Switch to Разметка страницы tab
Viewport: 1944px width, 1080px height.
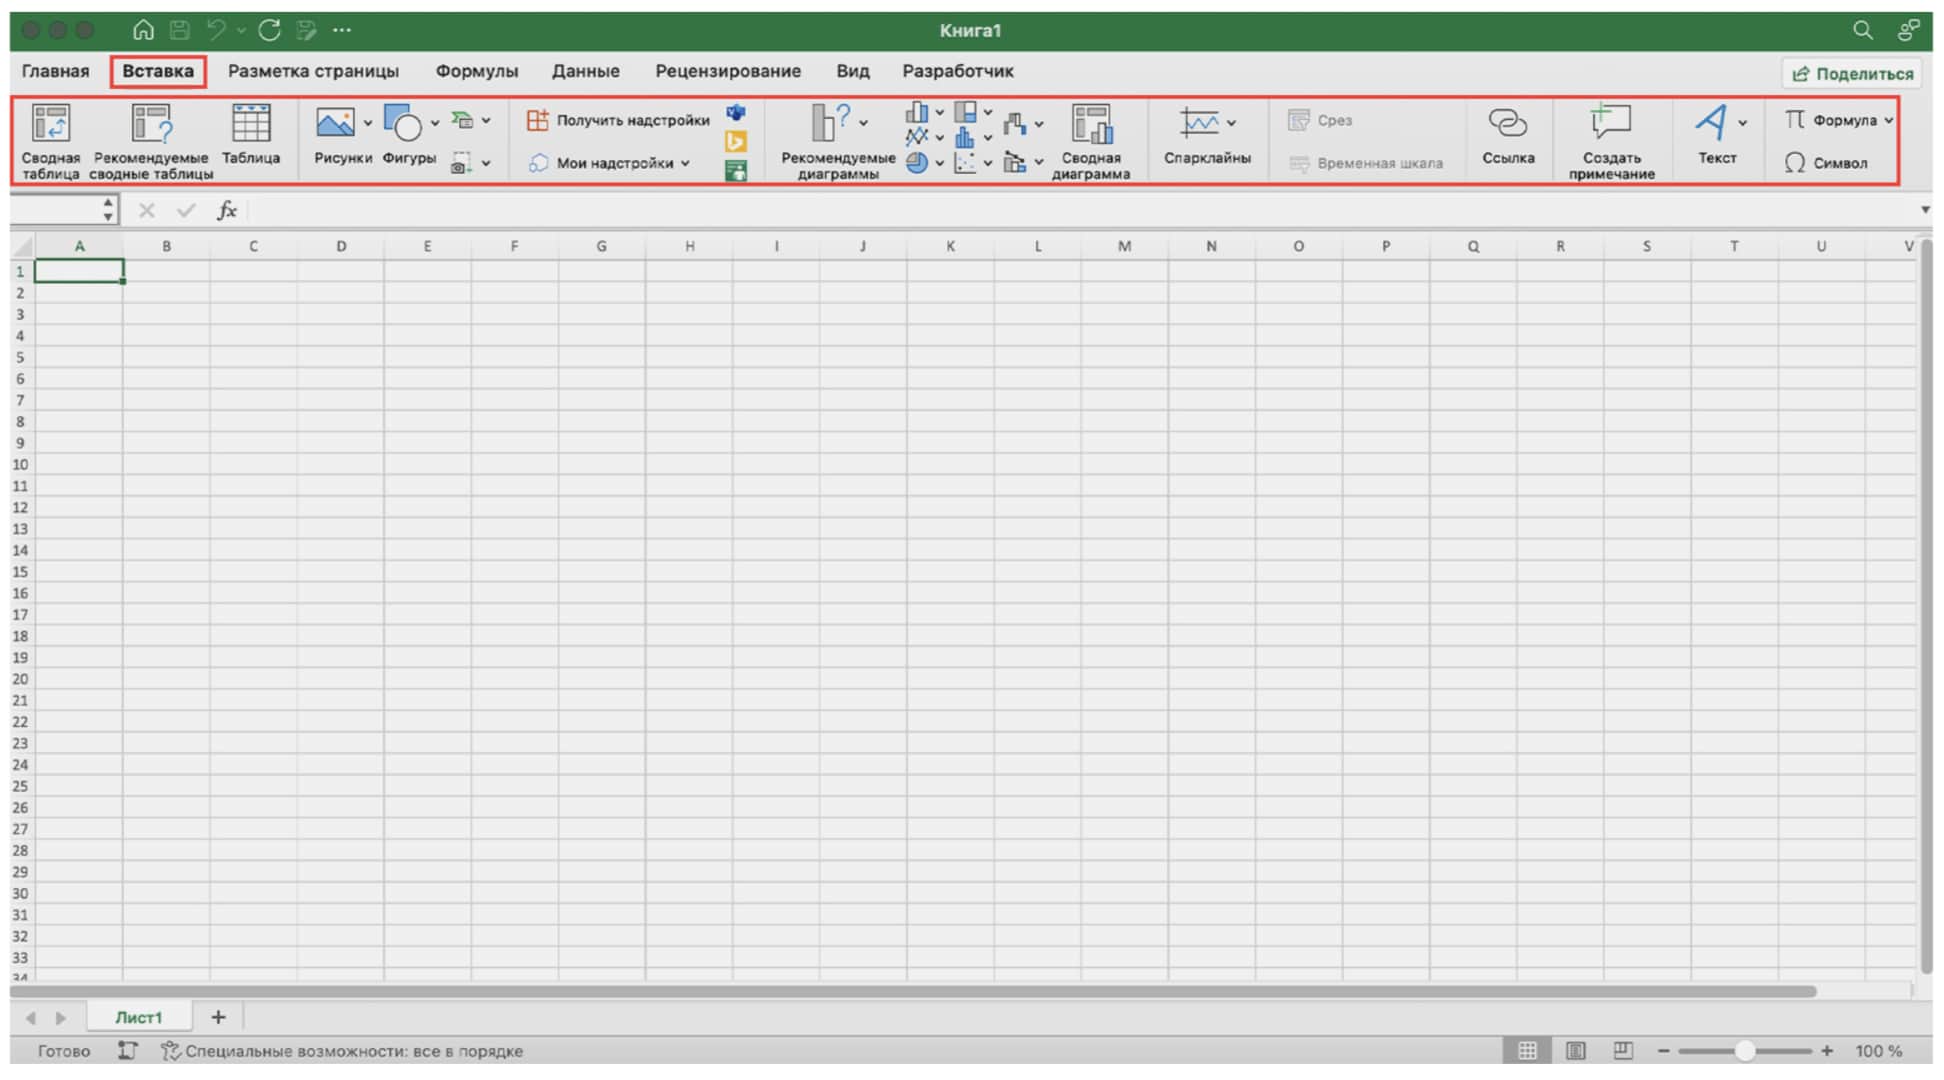[x=313, y=71]
